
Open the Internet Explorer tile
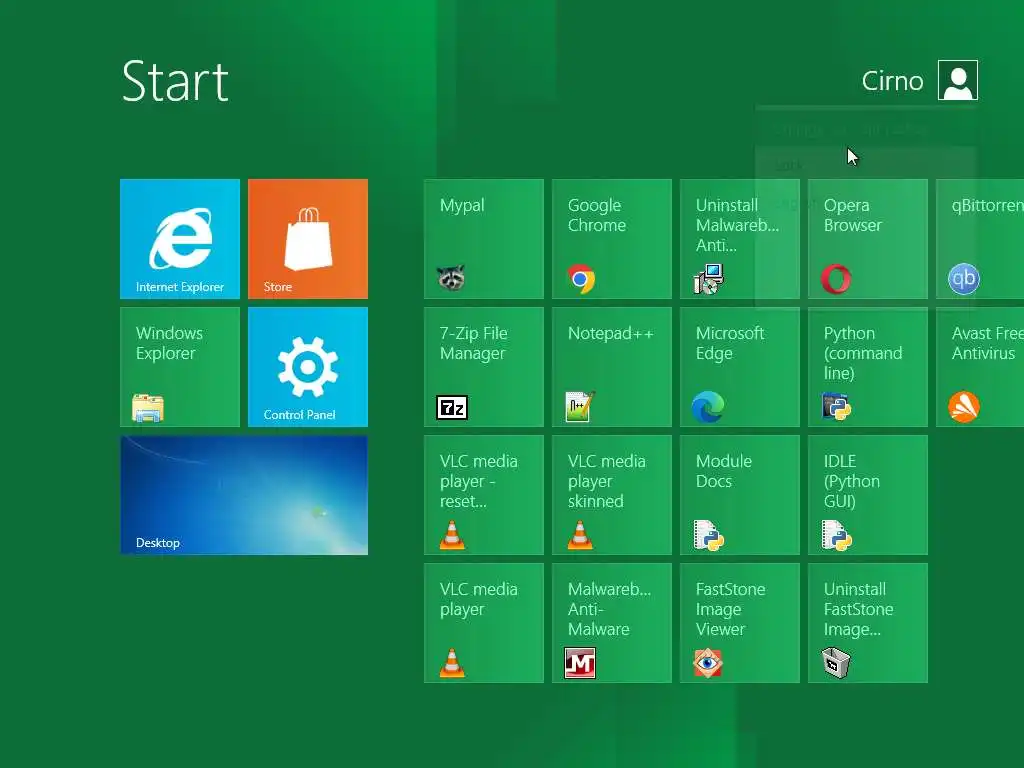tap(180, 239)
